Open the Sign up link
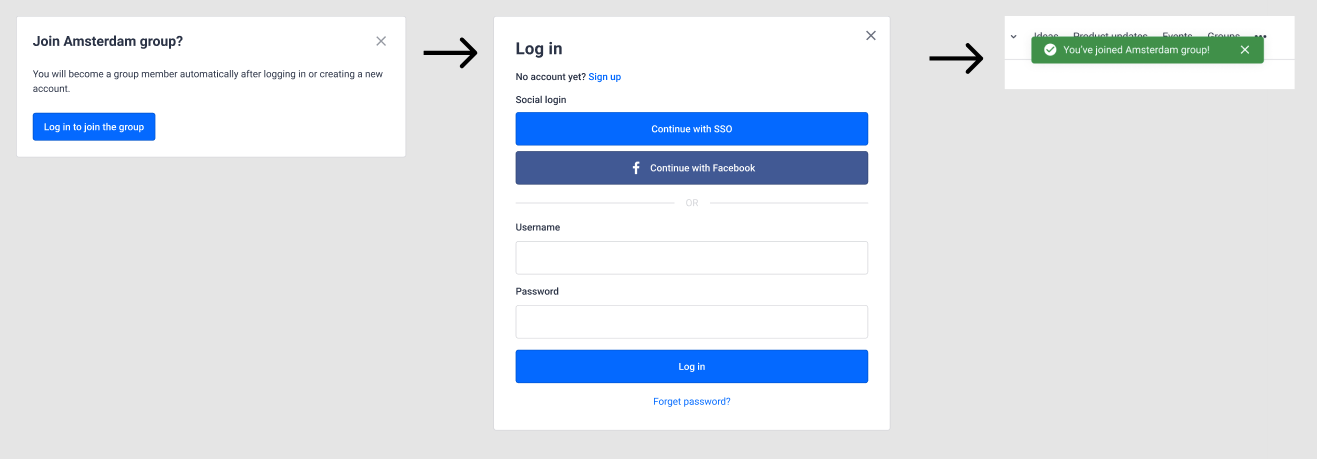Viewport: 1317px width, 459px height. pyautogui.click(x=604, y=77)
